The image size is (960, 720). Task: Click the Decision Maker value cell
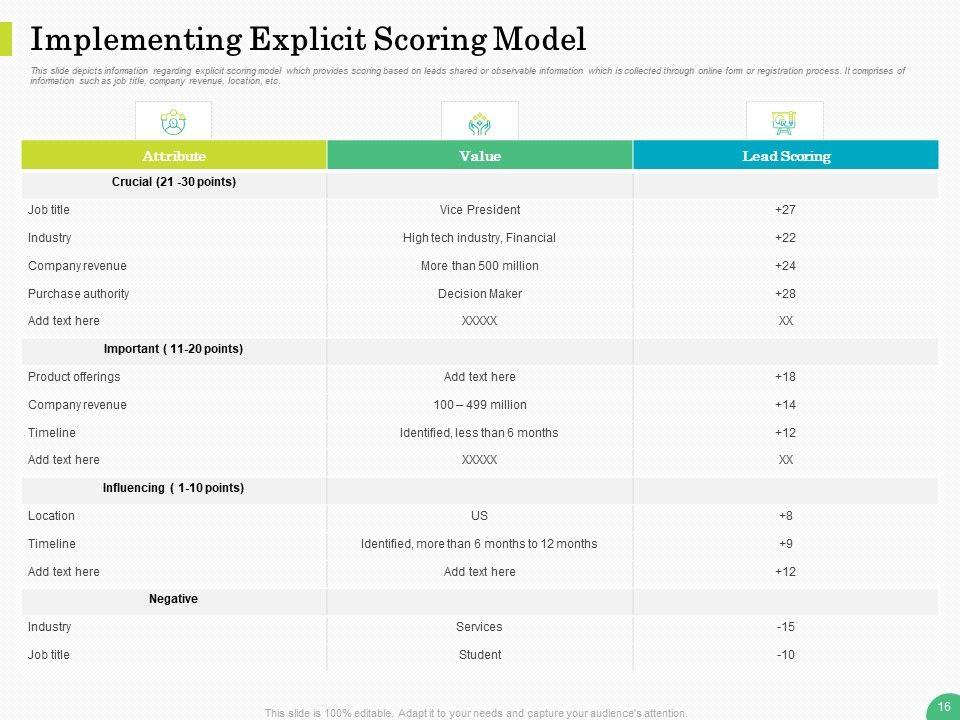coord(480,294)
